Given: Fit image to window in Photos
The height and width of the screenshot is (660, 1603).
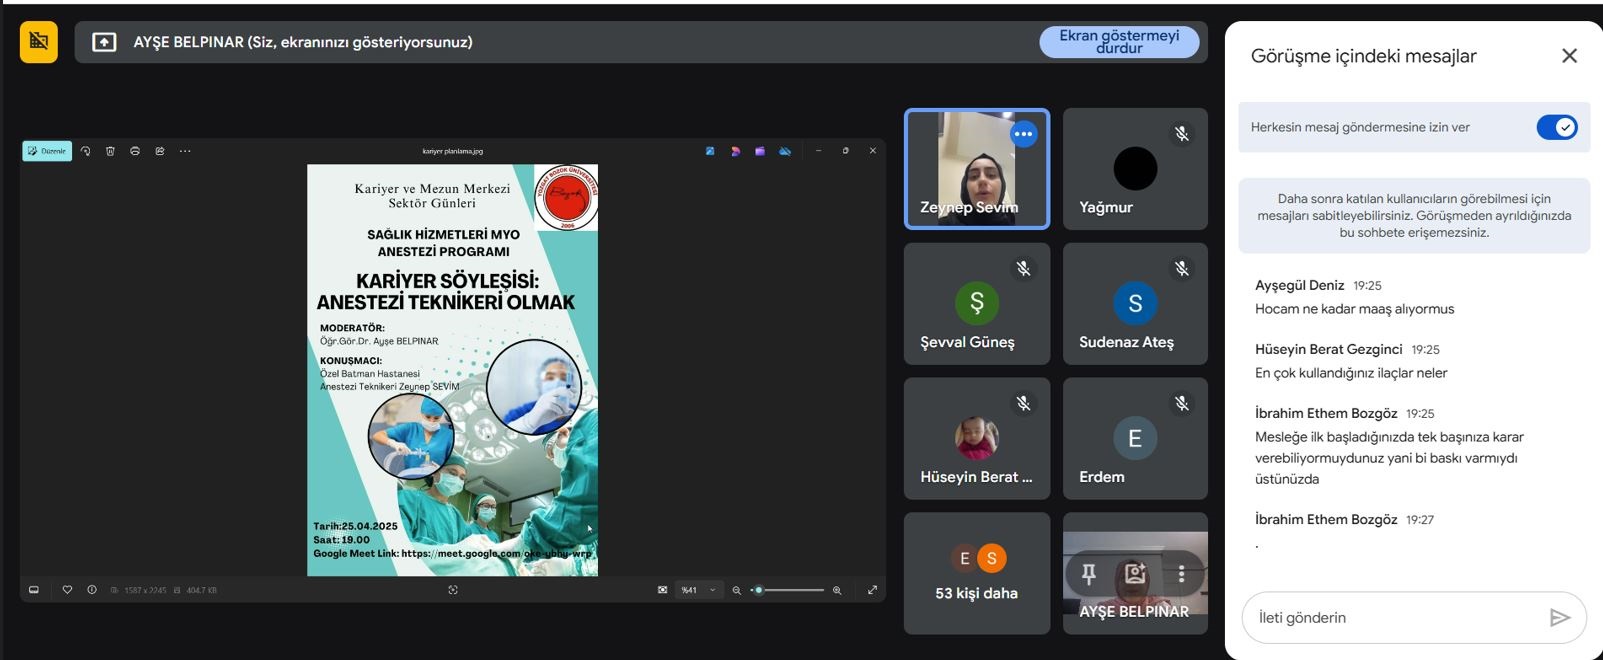Looking at the screenshot, I should click(x=662, y=590).
